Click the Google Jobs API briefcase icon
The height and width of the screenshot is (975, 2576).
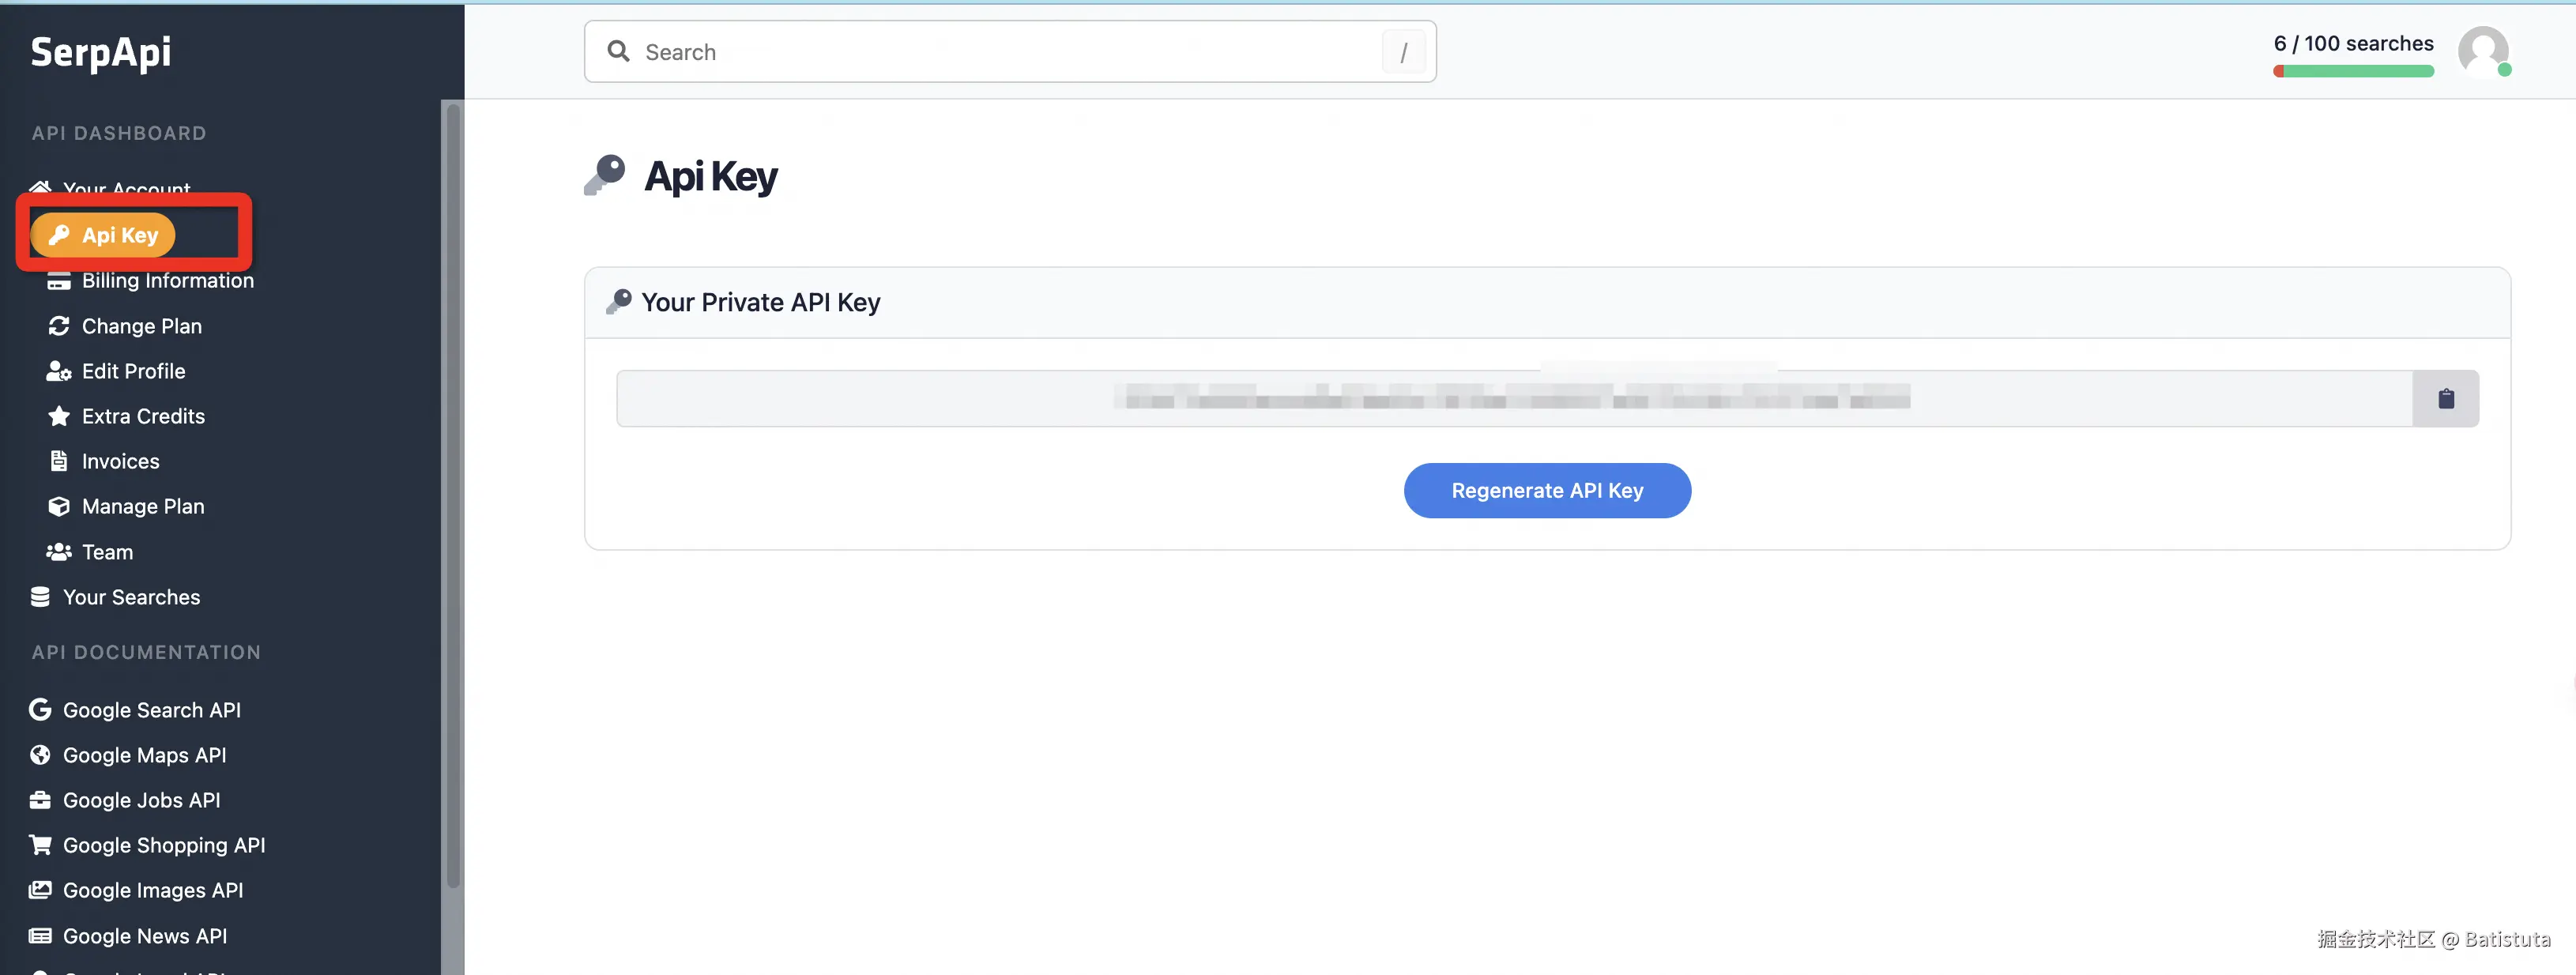click(40, 800)
